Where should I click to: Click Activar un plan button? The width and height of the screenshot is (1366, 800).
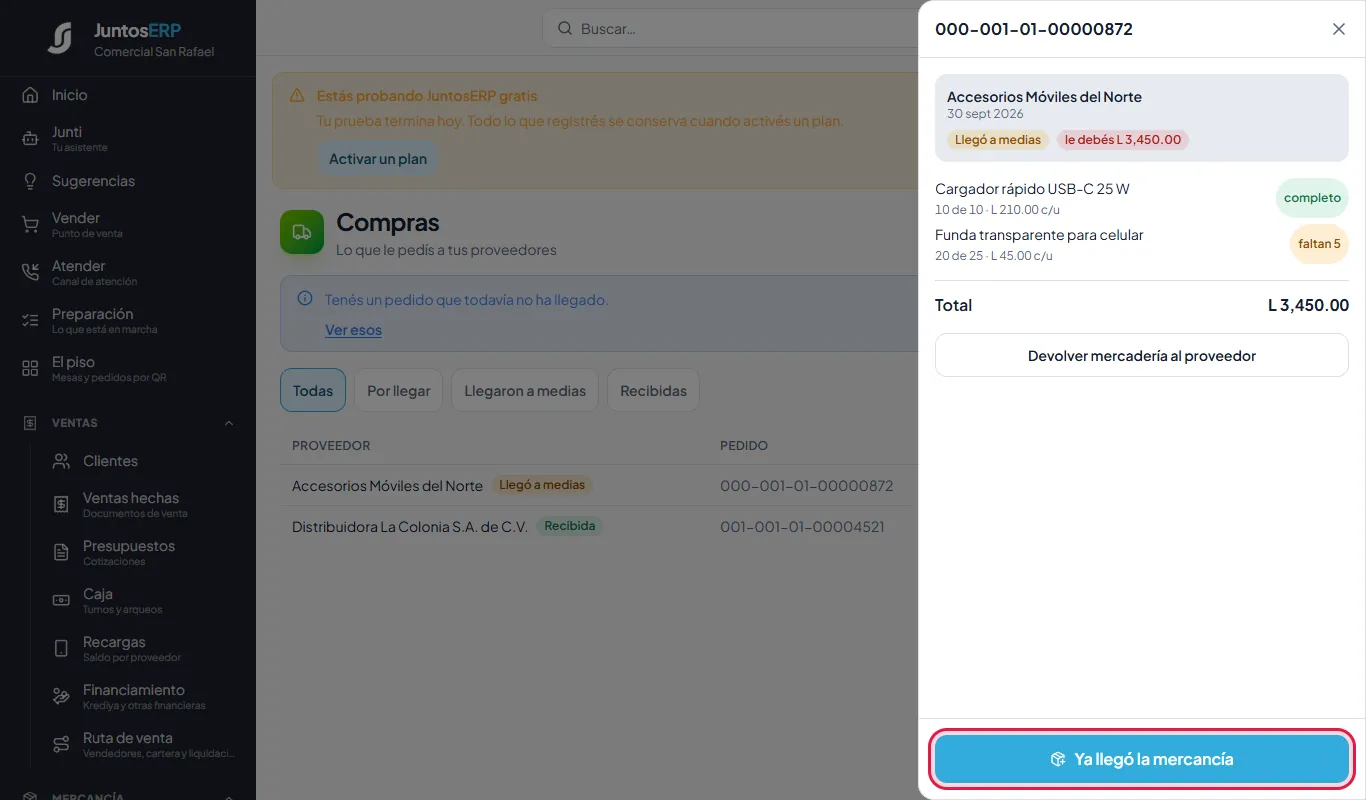378,159
